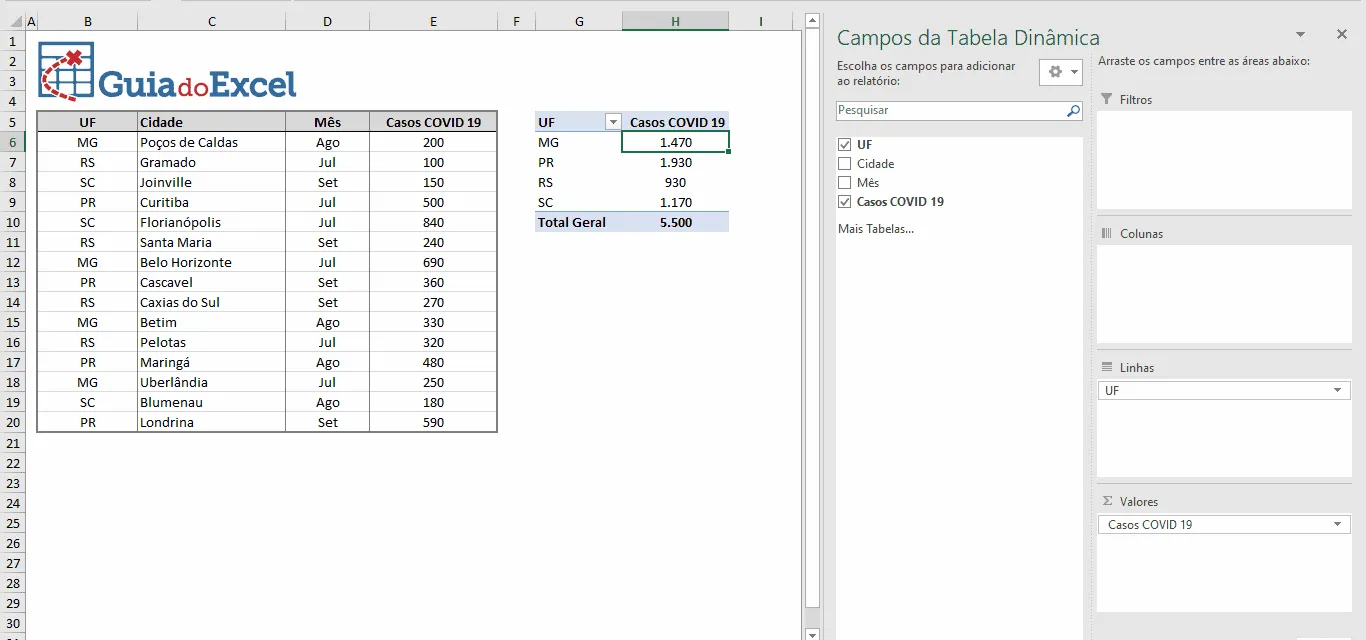Select cell containing Cascavel
Image resolution: width=1366 pixels, height=640 pixels.
coord(212,282)
